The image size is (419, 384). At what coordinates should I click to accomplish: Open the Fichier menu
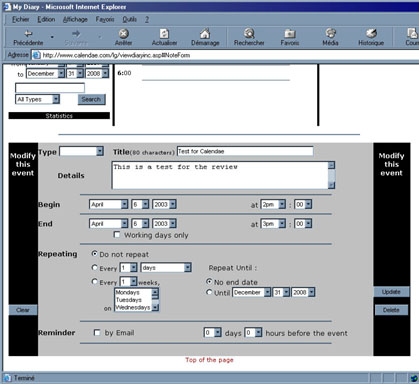point(21,19)
